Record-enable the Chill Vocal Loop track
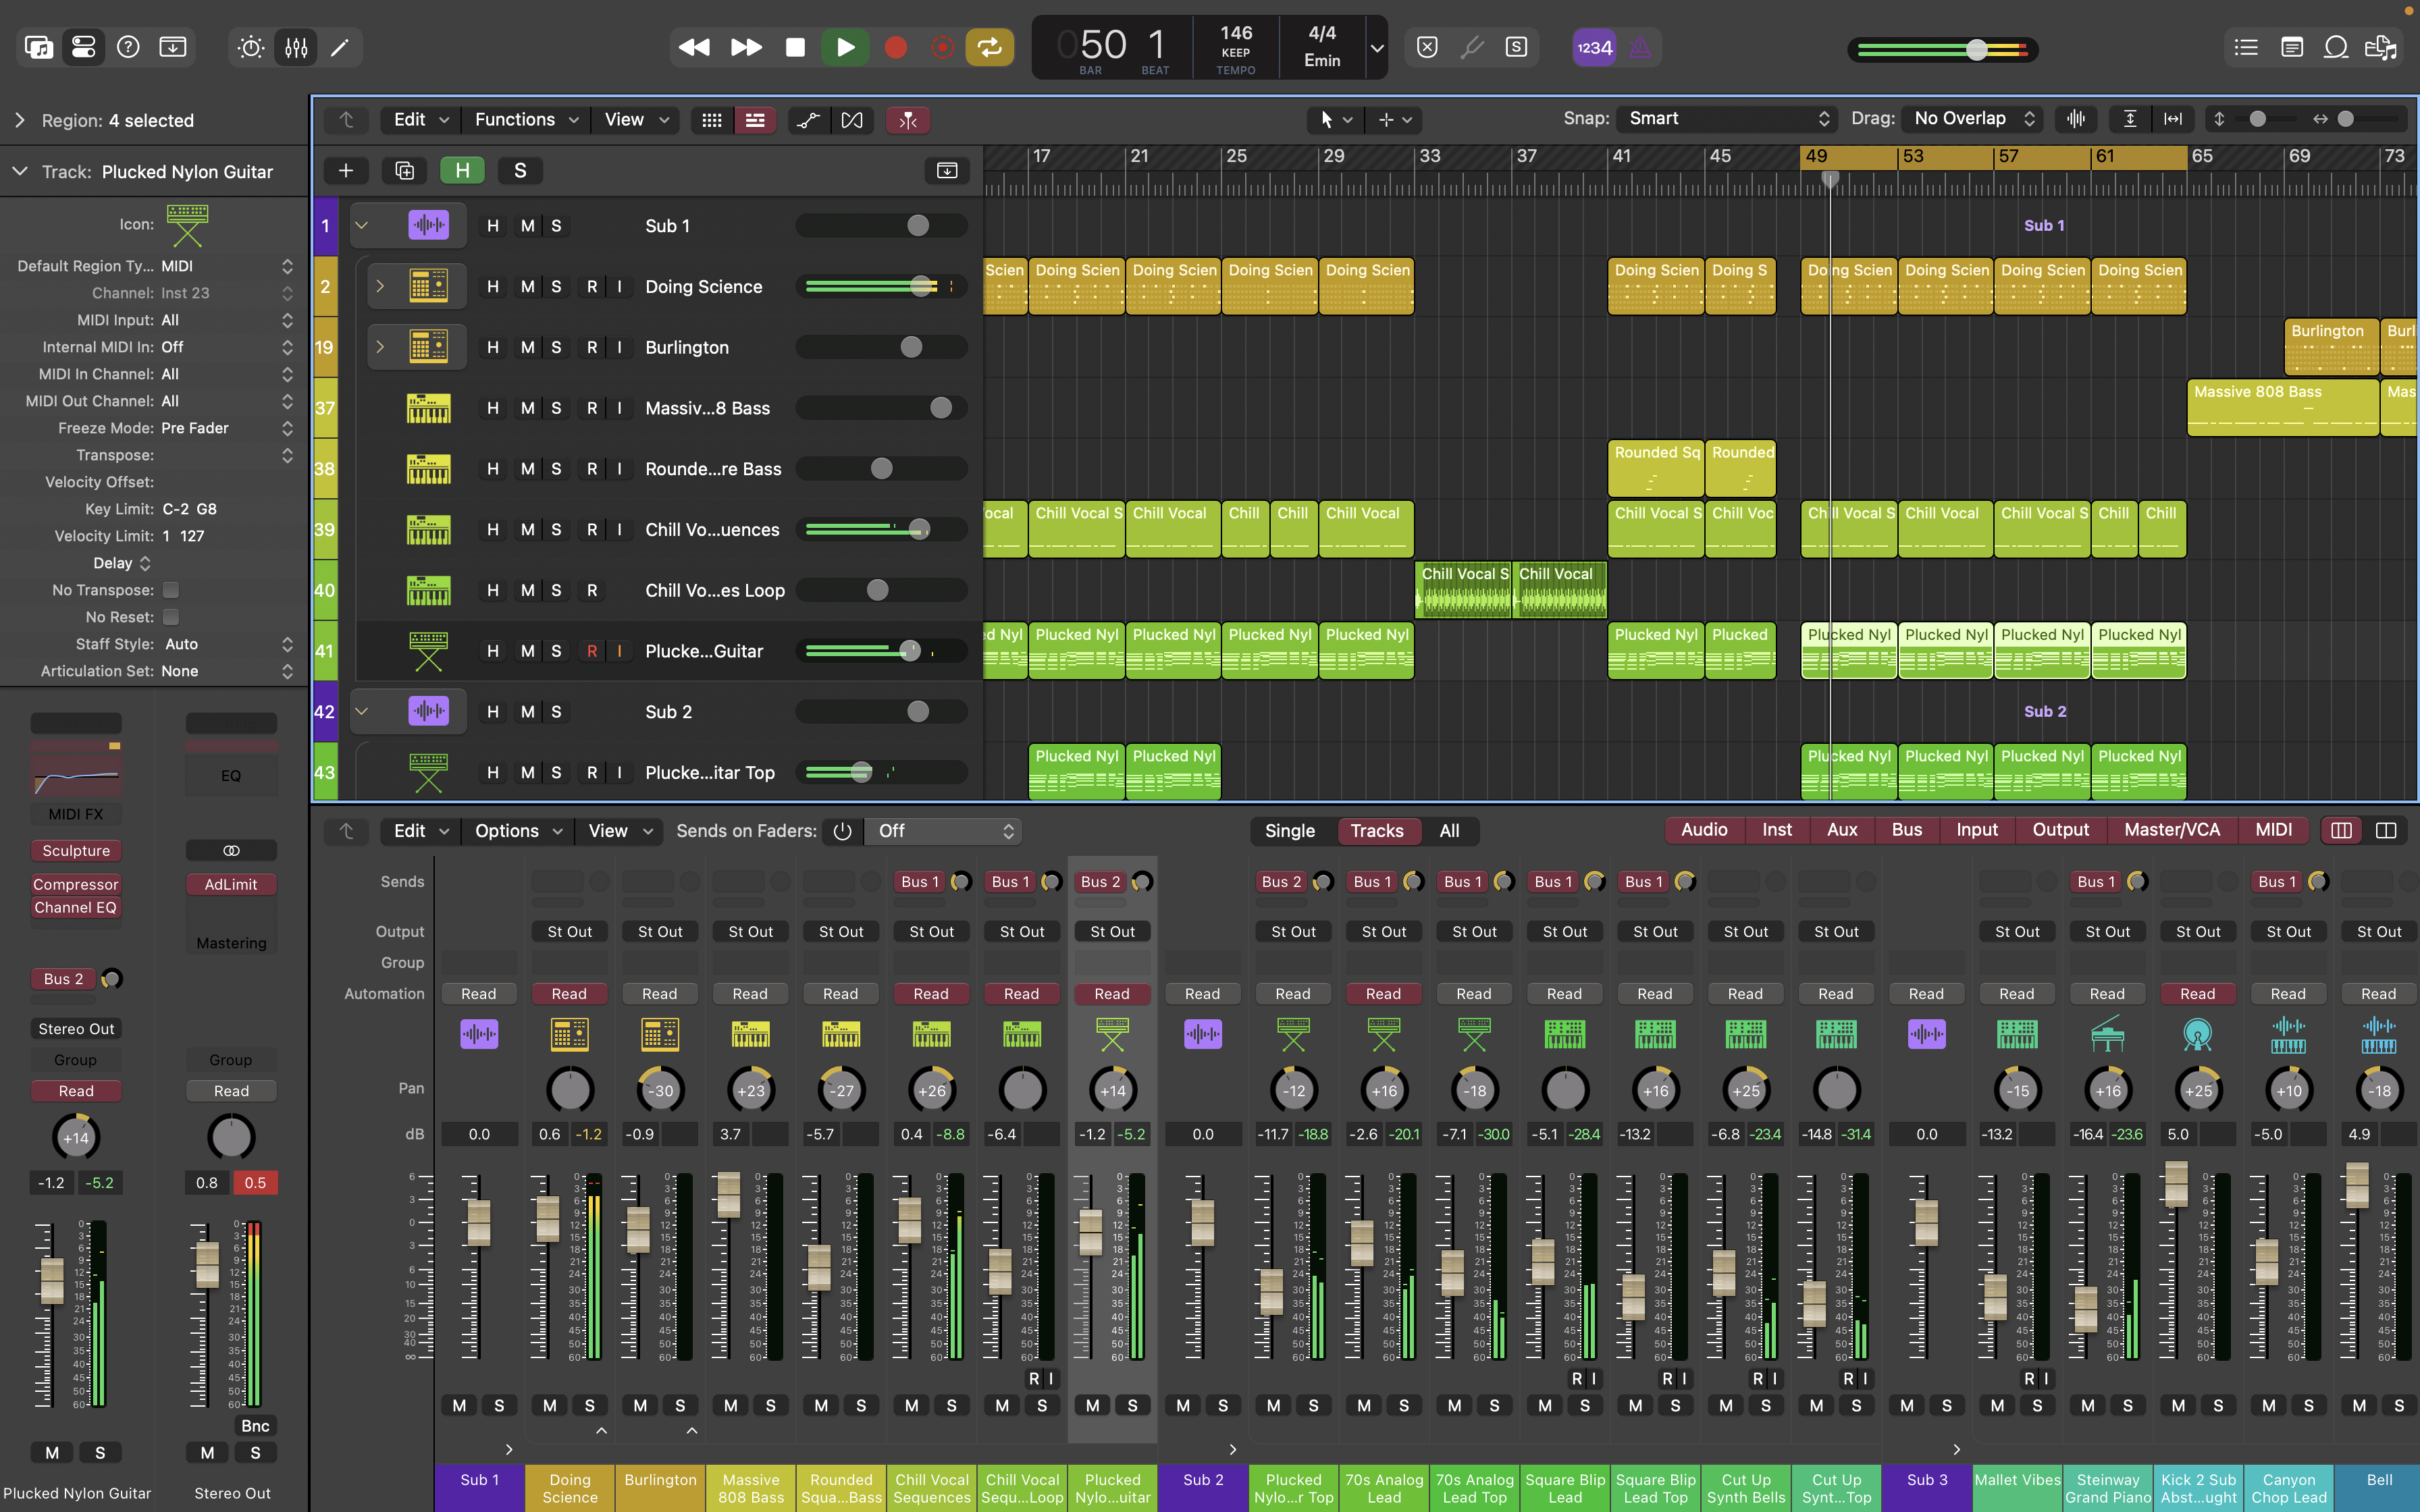Viewport: 2420px width, 1512px height. pyautogui.click(x=592, y=590)
